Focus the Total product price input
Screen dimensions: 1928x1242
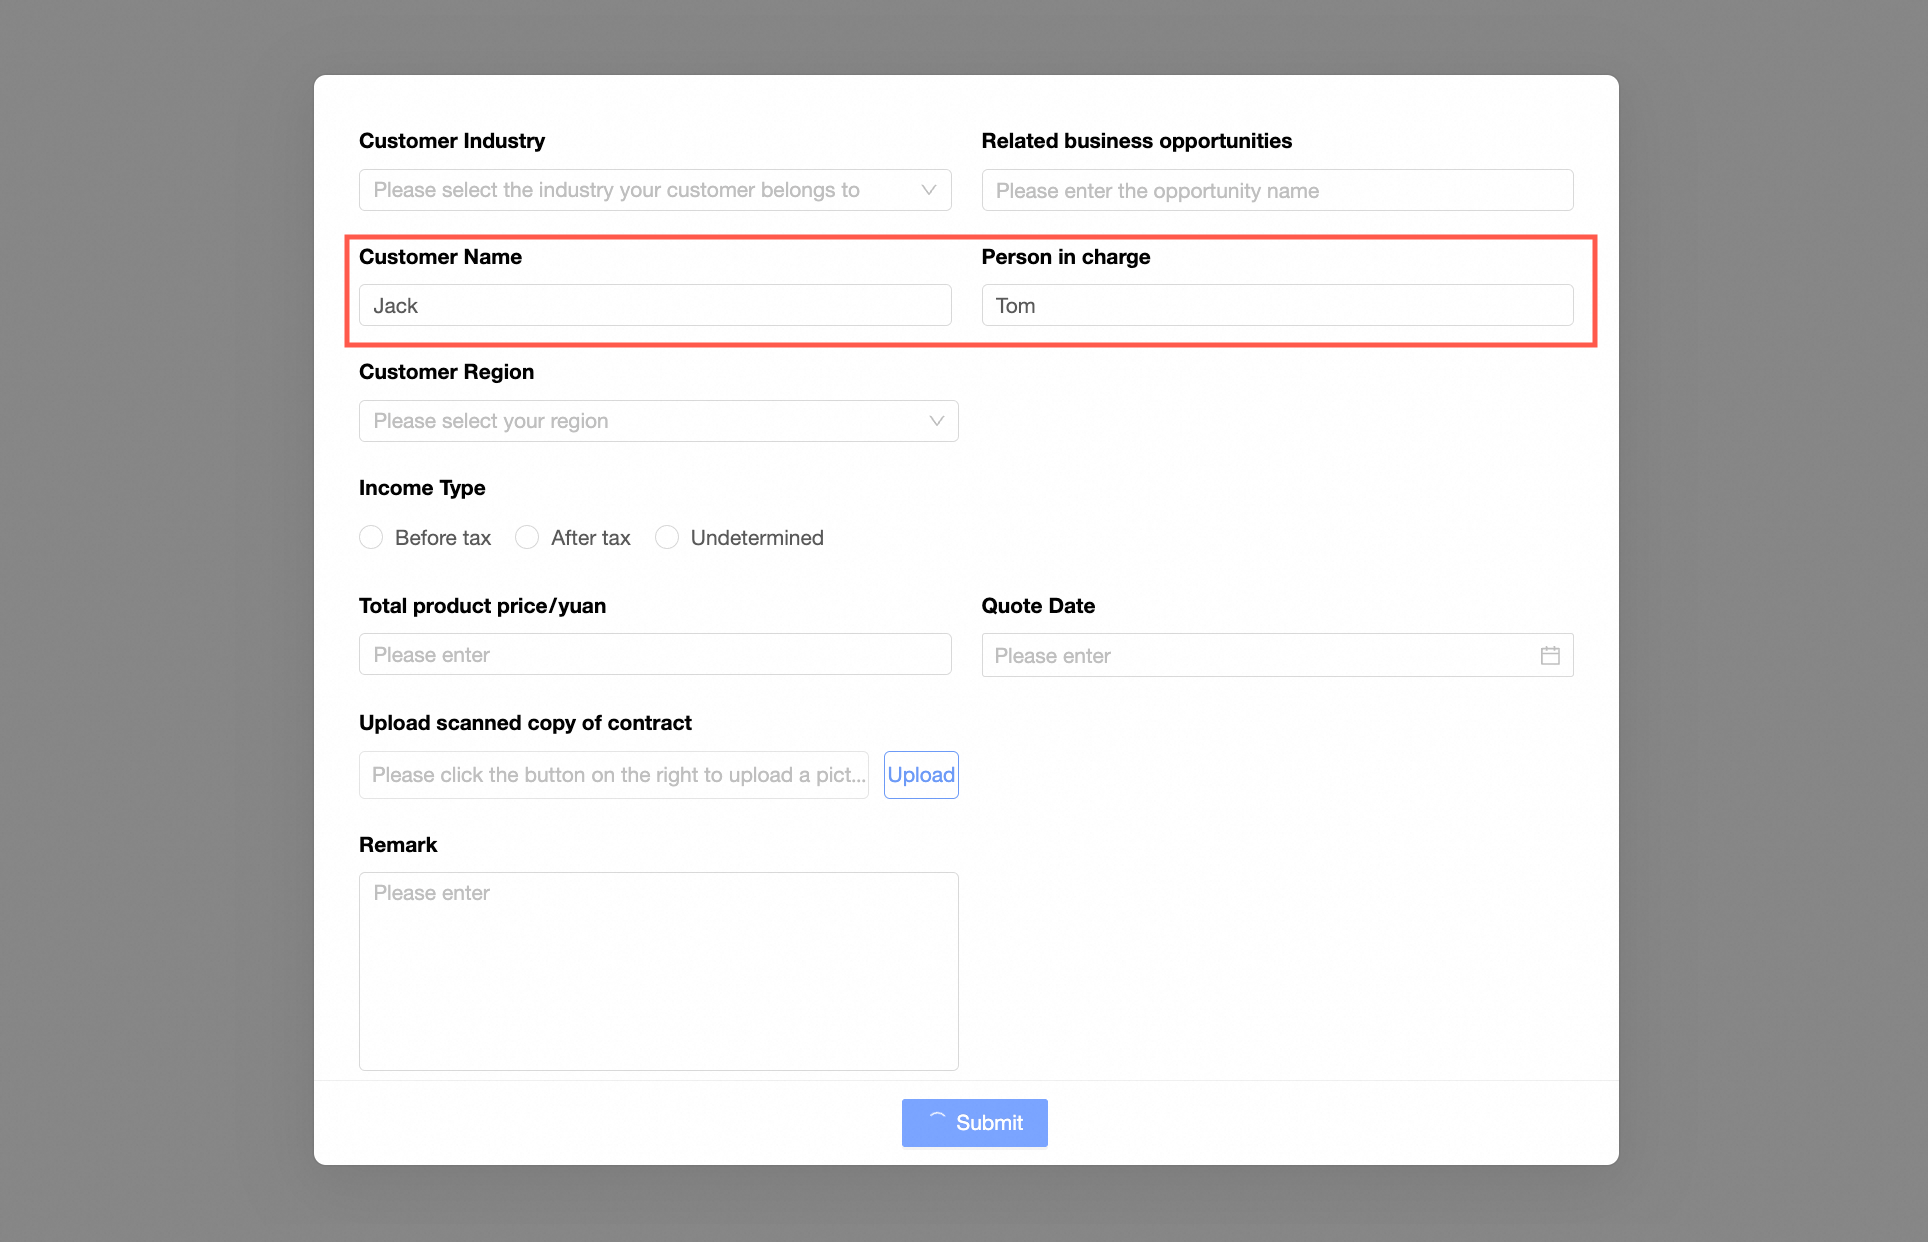coord(655,655)
